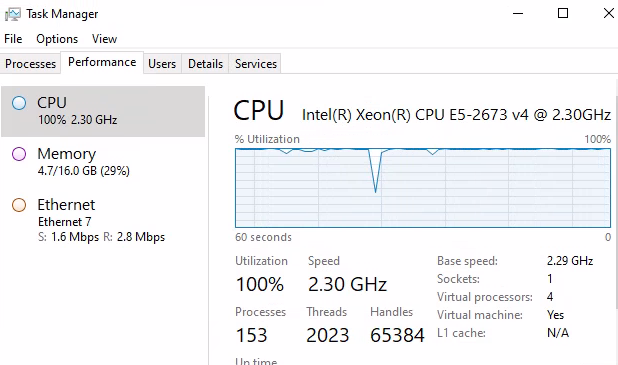
Task: Open the File menu
Action: click(x=13, y=39)
